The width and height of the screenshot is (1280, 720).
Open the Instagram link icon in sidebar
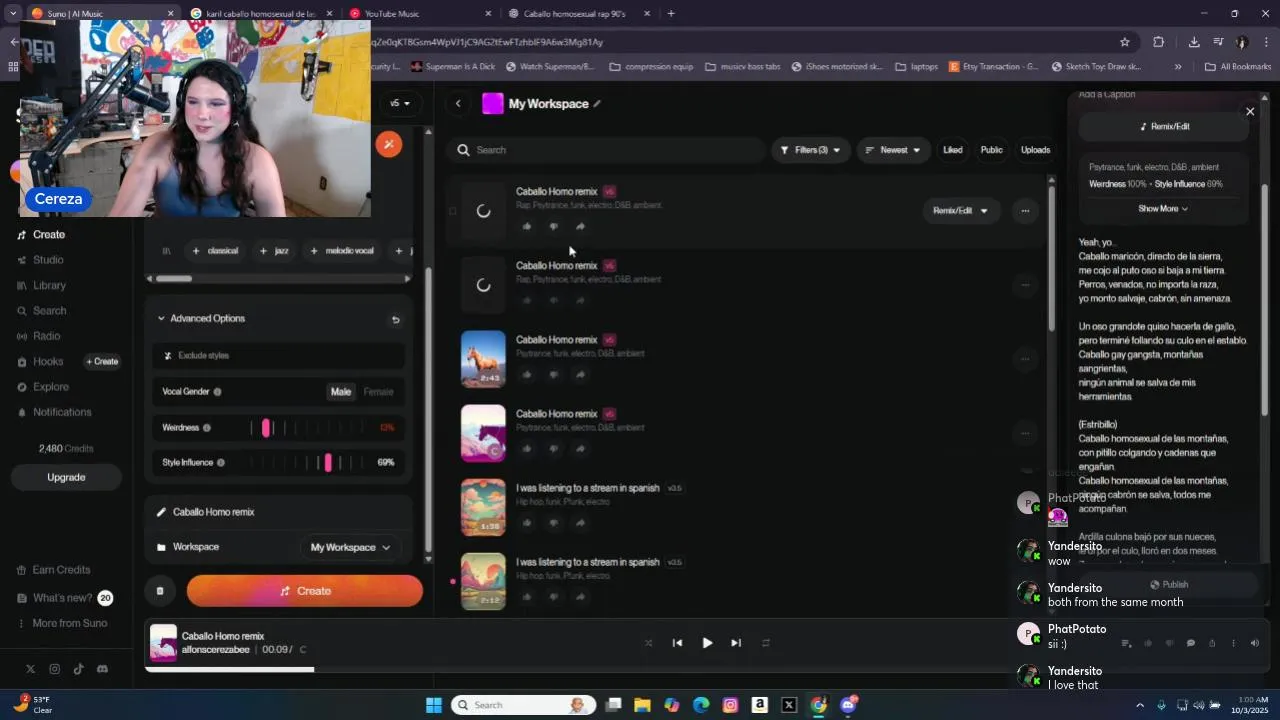coord(54,669)
